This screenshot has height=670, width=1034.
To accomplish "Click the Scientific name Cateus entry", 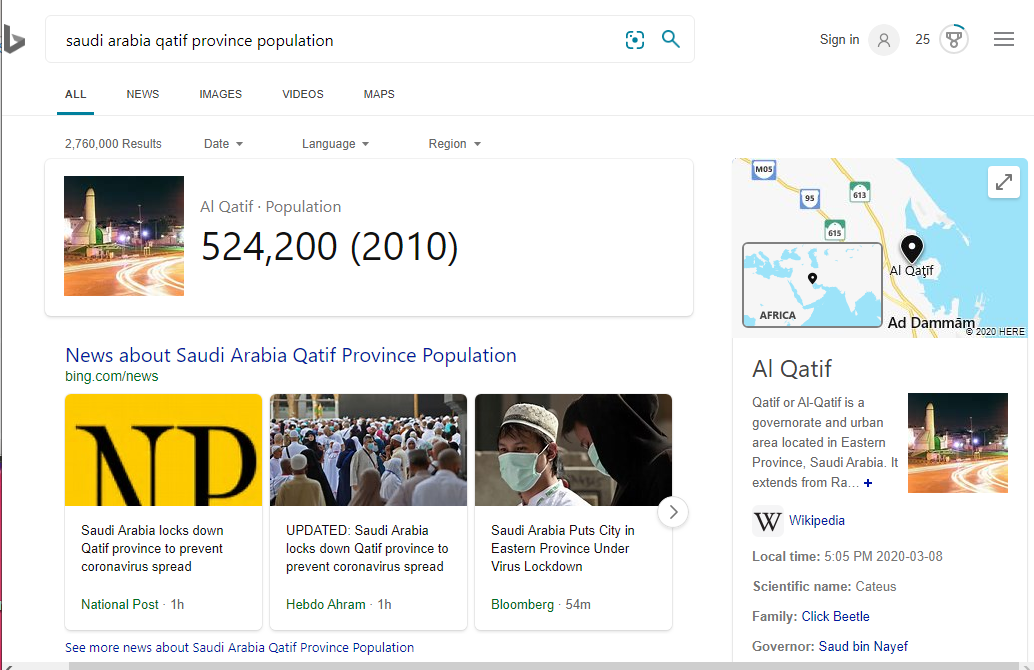I will [x=824, y=587].
